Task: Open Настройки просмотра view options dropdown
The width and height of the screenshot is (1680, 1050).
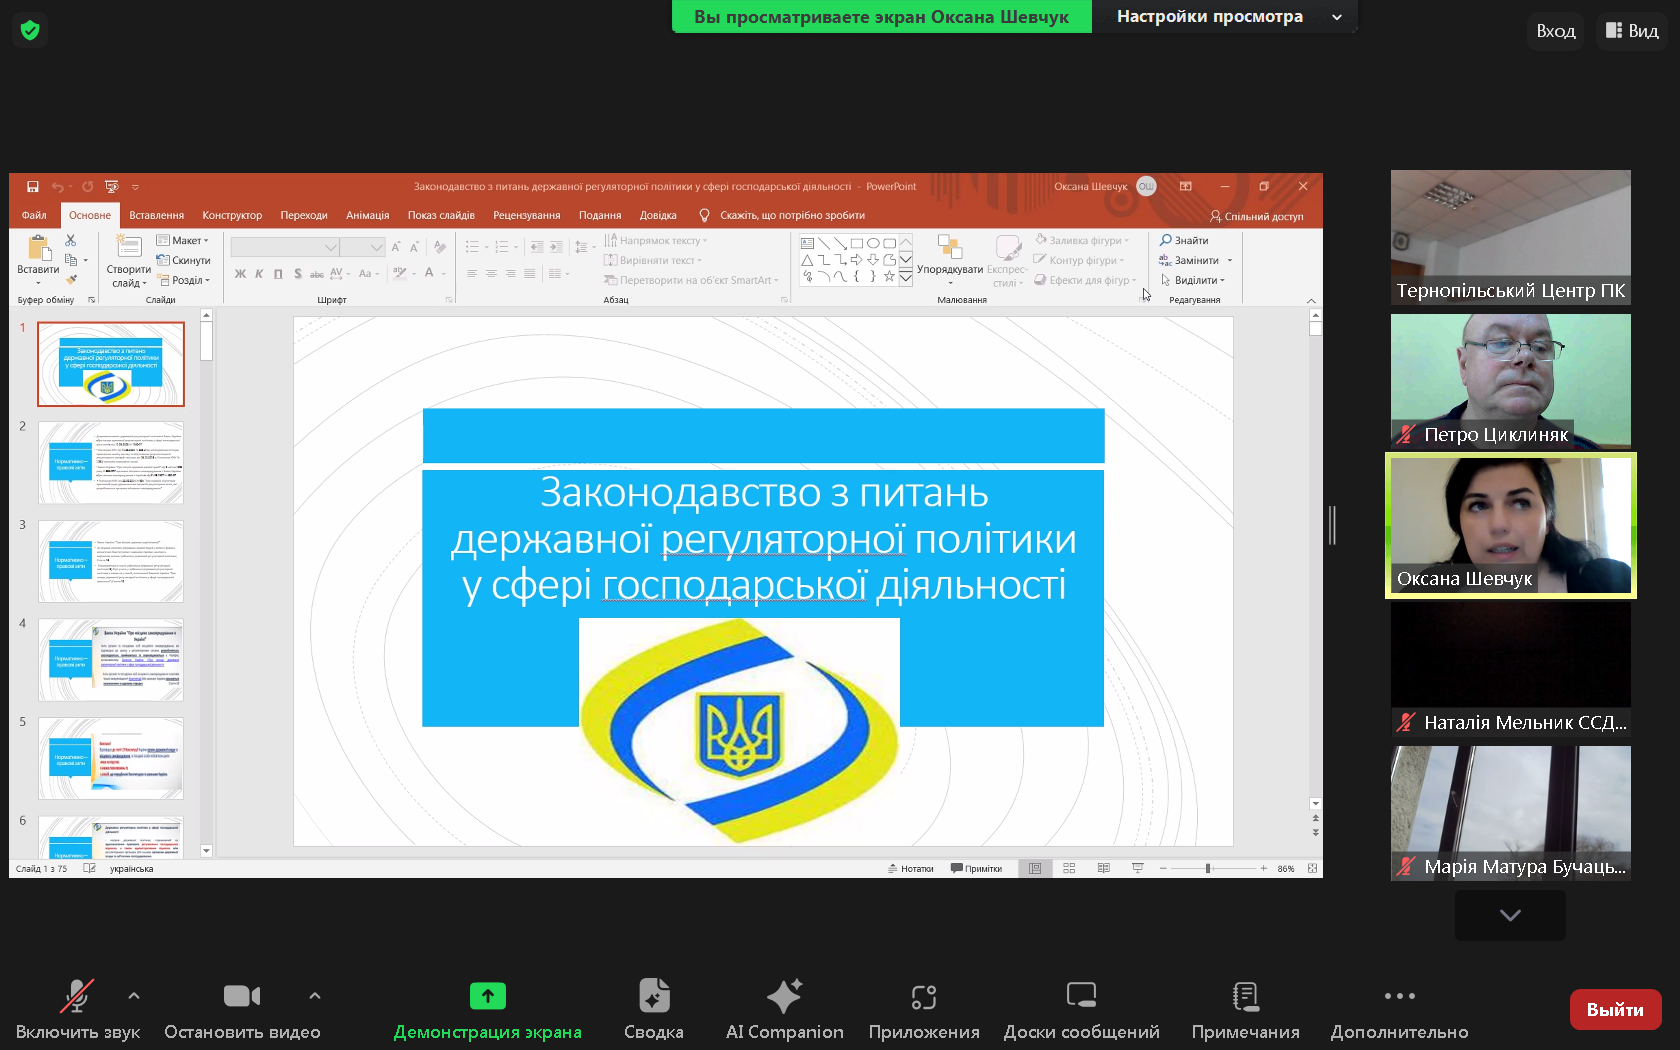Action: (x=1225, y=16)
